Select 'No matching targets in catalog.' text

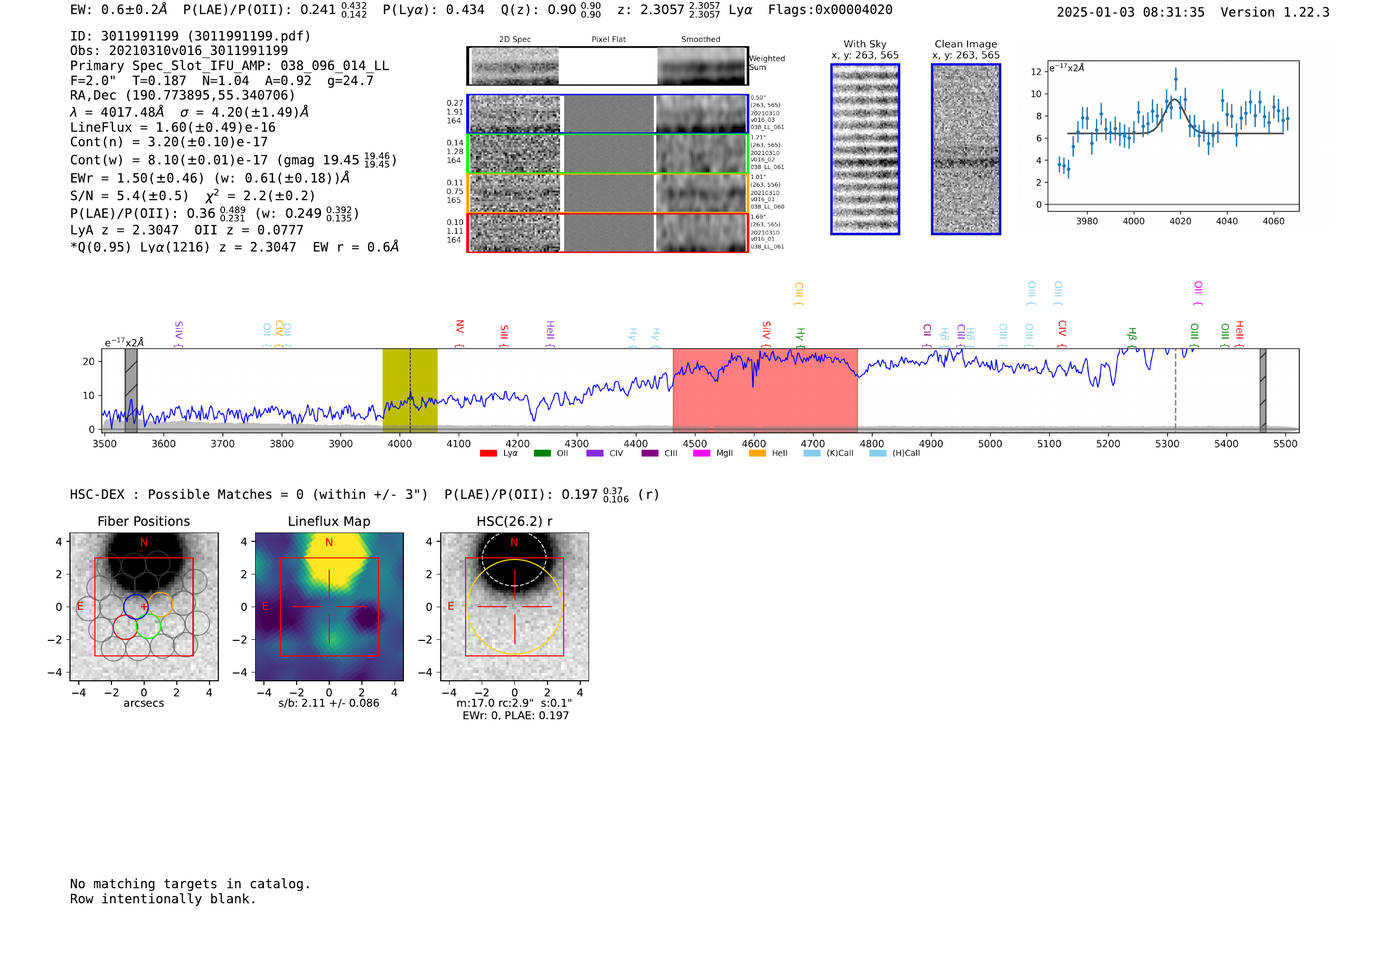[x=190, y=884]
